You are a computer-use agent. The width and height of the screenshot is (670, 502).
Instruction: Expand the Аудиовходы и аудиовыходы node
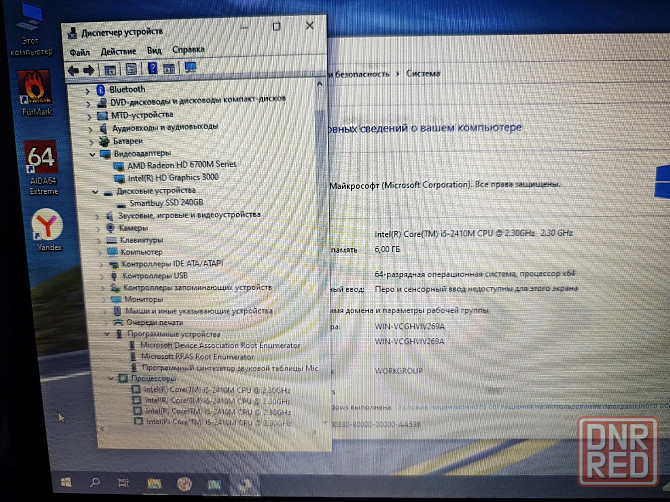(x=91, y=129)
